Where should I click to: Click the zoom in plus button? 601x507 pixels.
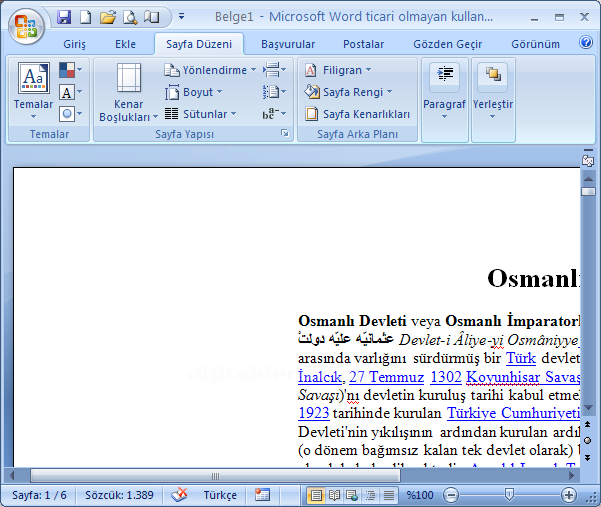coord(569,495)
